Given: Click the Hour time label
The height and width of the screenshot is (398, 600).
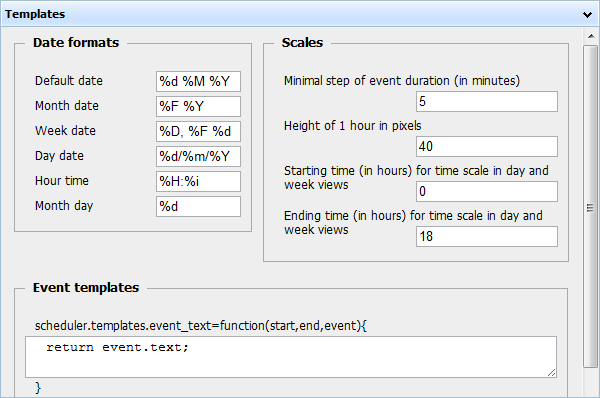Looking at the screenshot, I should [62, 181].
